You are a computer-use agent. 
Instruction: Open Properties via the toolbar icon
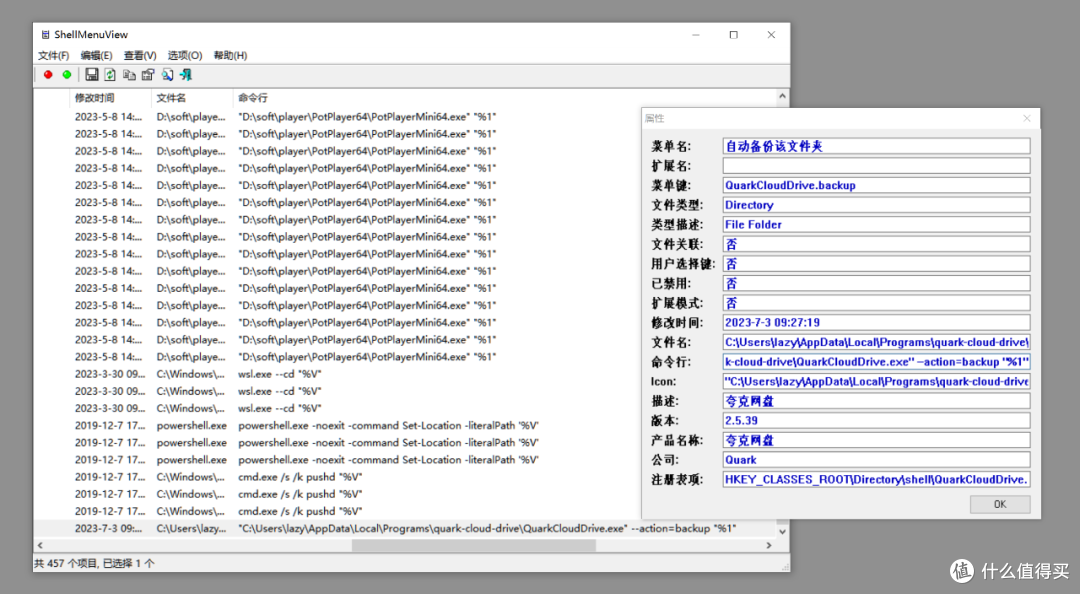pyautogui.click(x=148, y=74)
